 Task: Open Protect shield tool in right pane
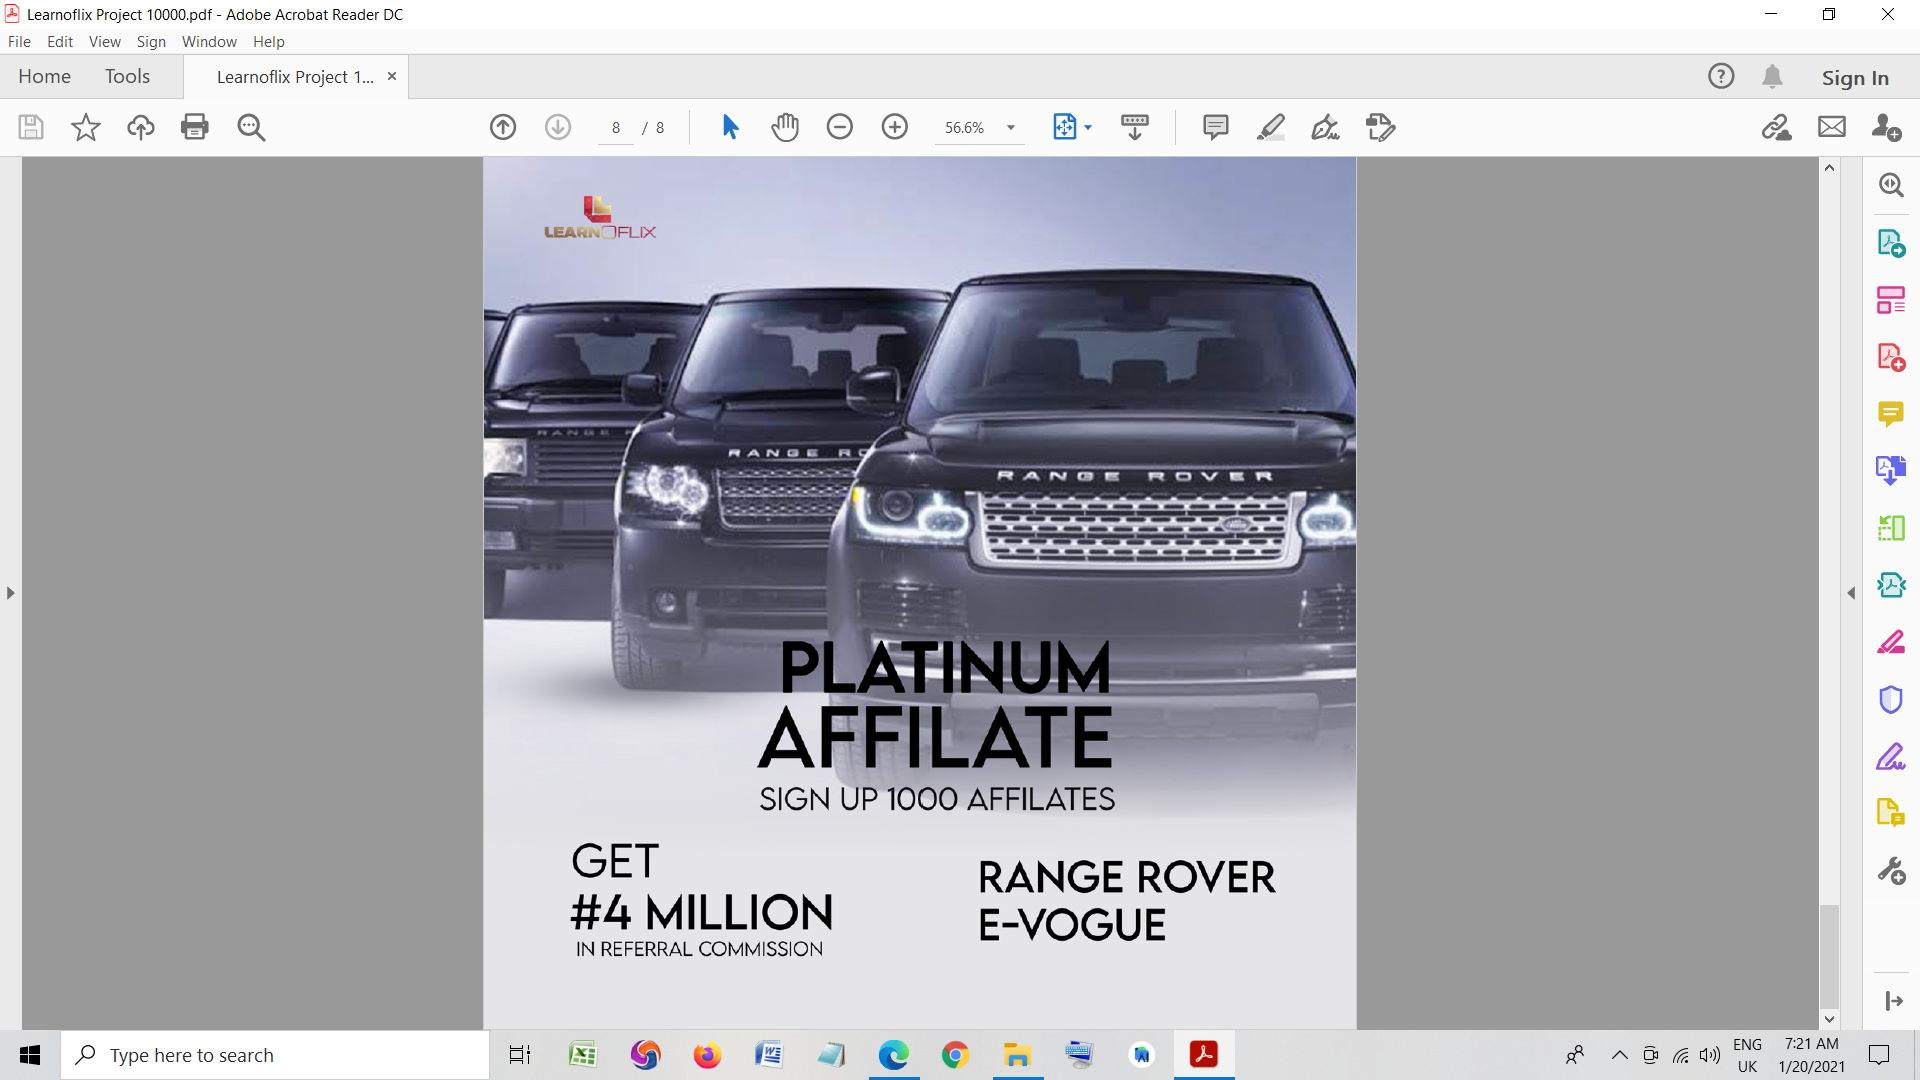pyautogui.click(x=1891, y=699)
